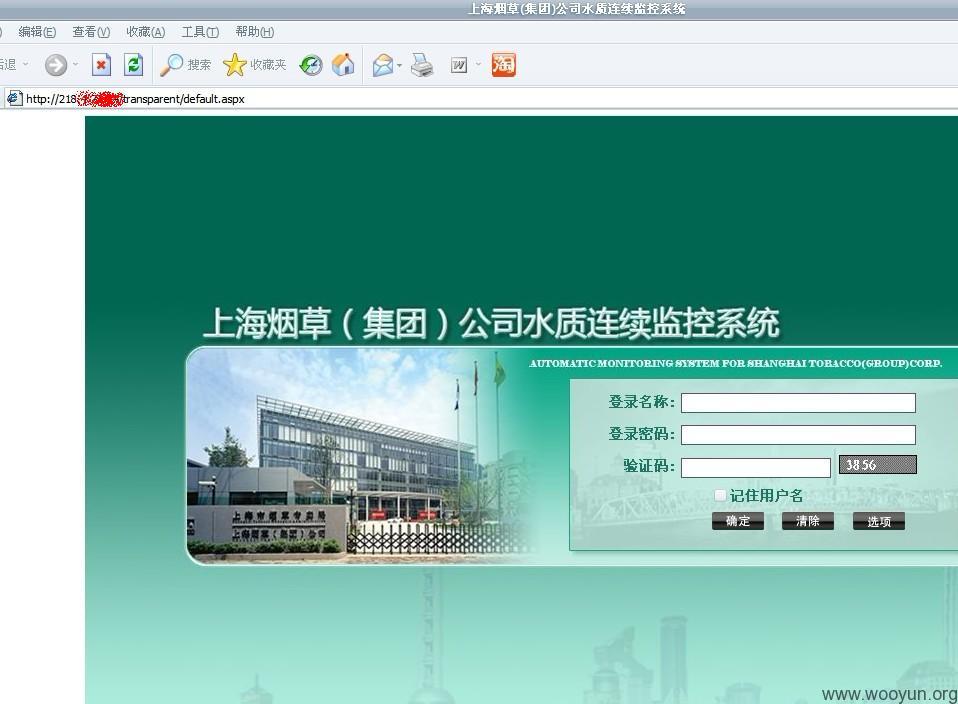
Task: Click the 记住用户名 label text
Action: [766, 496]
